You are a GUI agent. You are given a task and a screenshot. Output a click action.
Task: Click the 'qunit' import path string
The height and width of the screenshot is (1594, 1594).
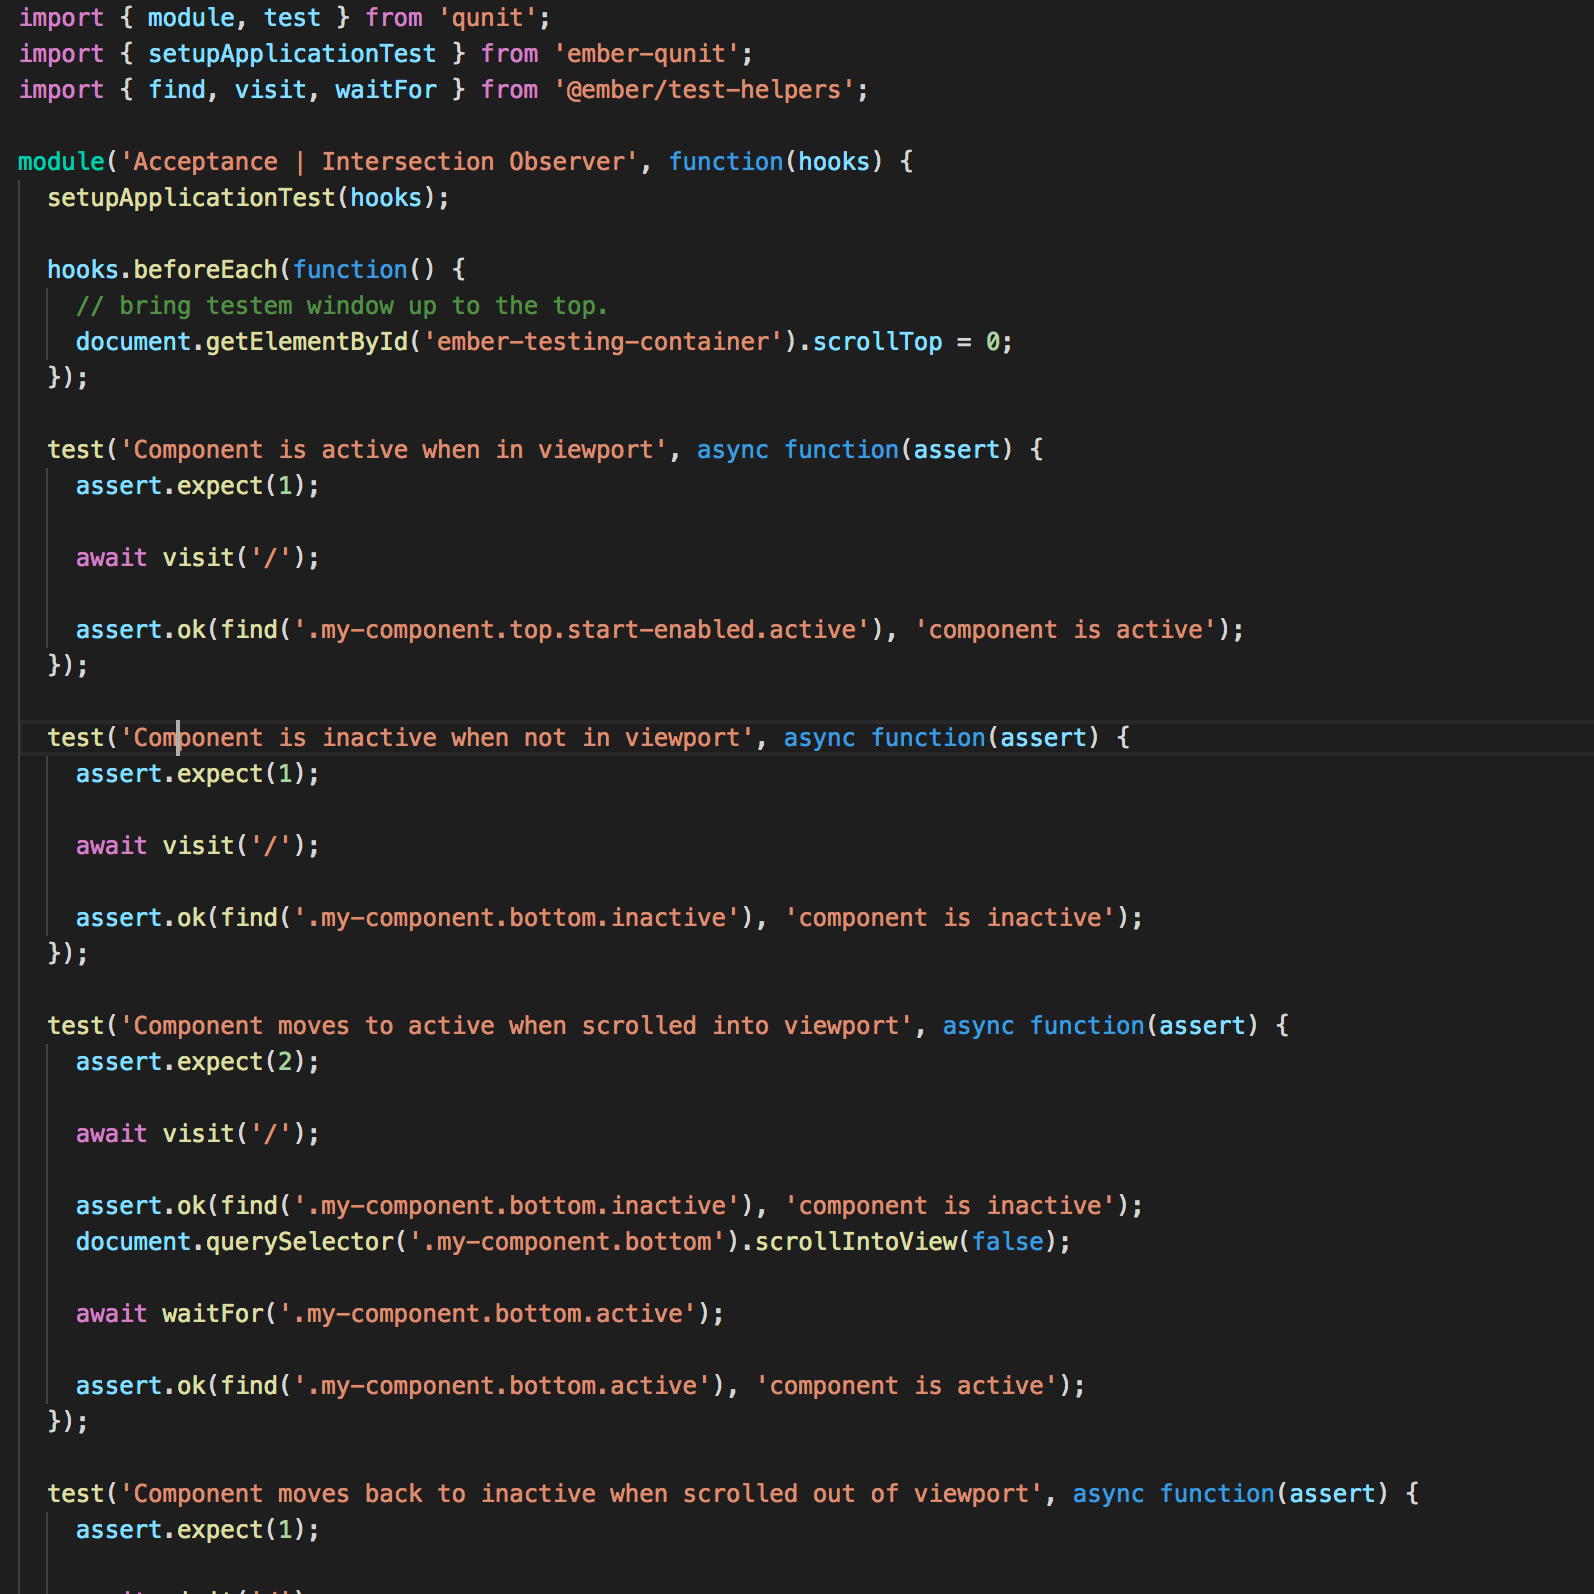coord(487,18)
